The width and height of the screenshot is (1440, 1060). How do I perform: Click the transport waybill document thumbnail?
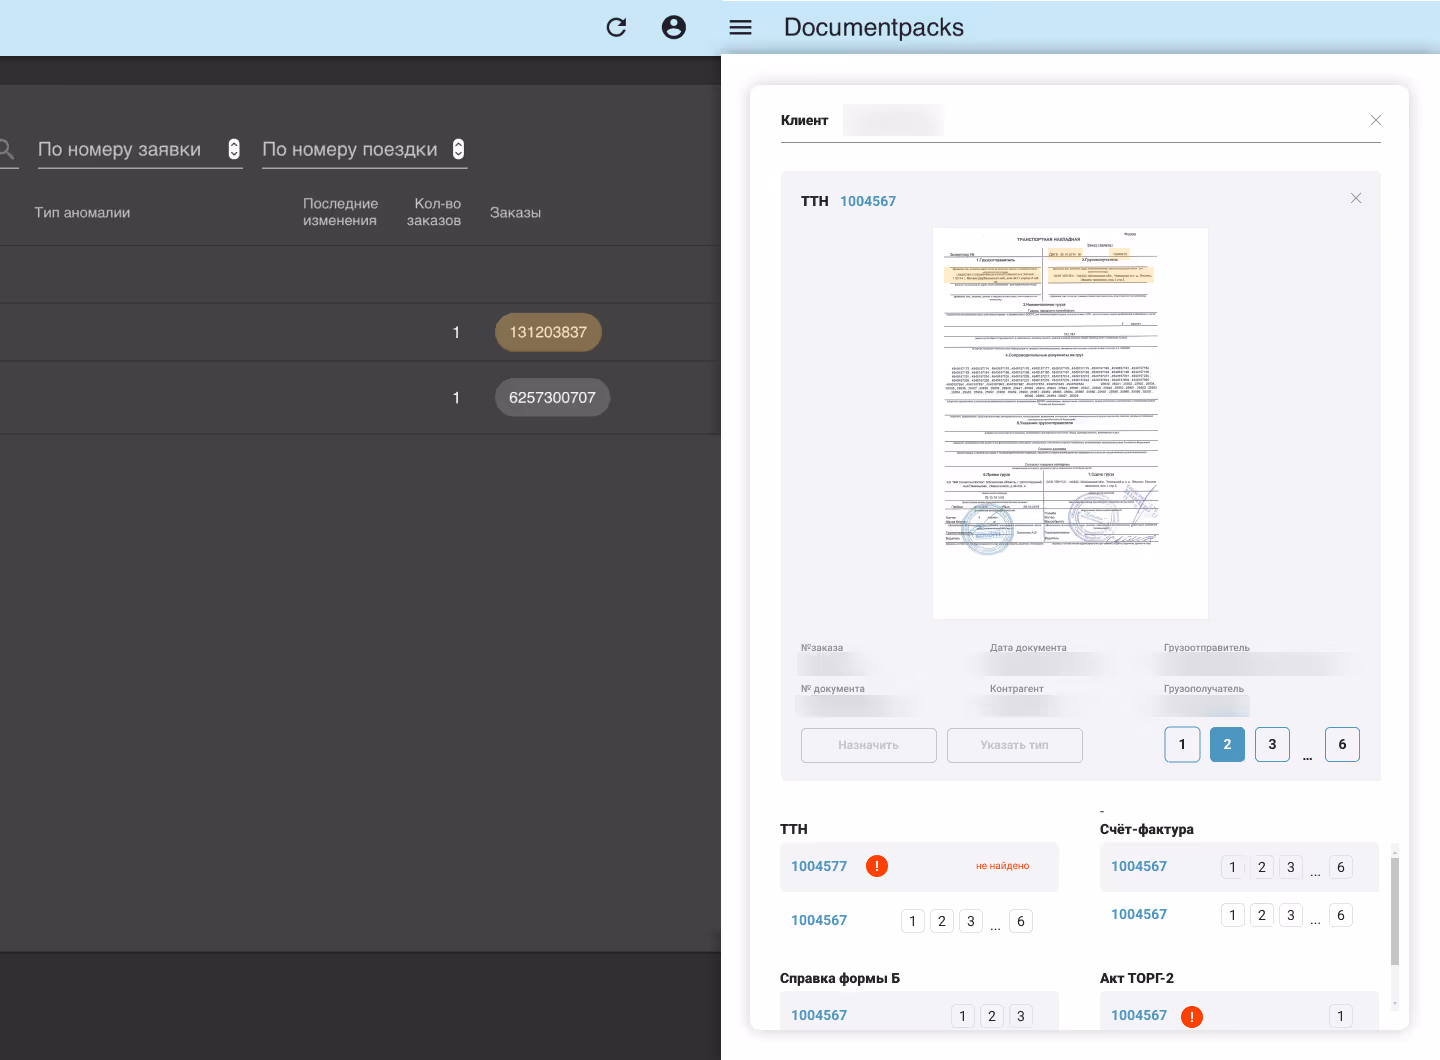point(1070,423)
